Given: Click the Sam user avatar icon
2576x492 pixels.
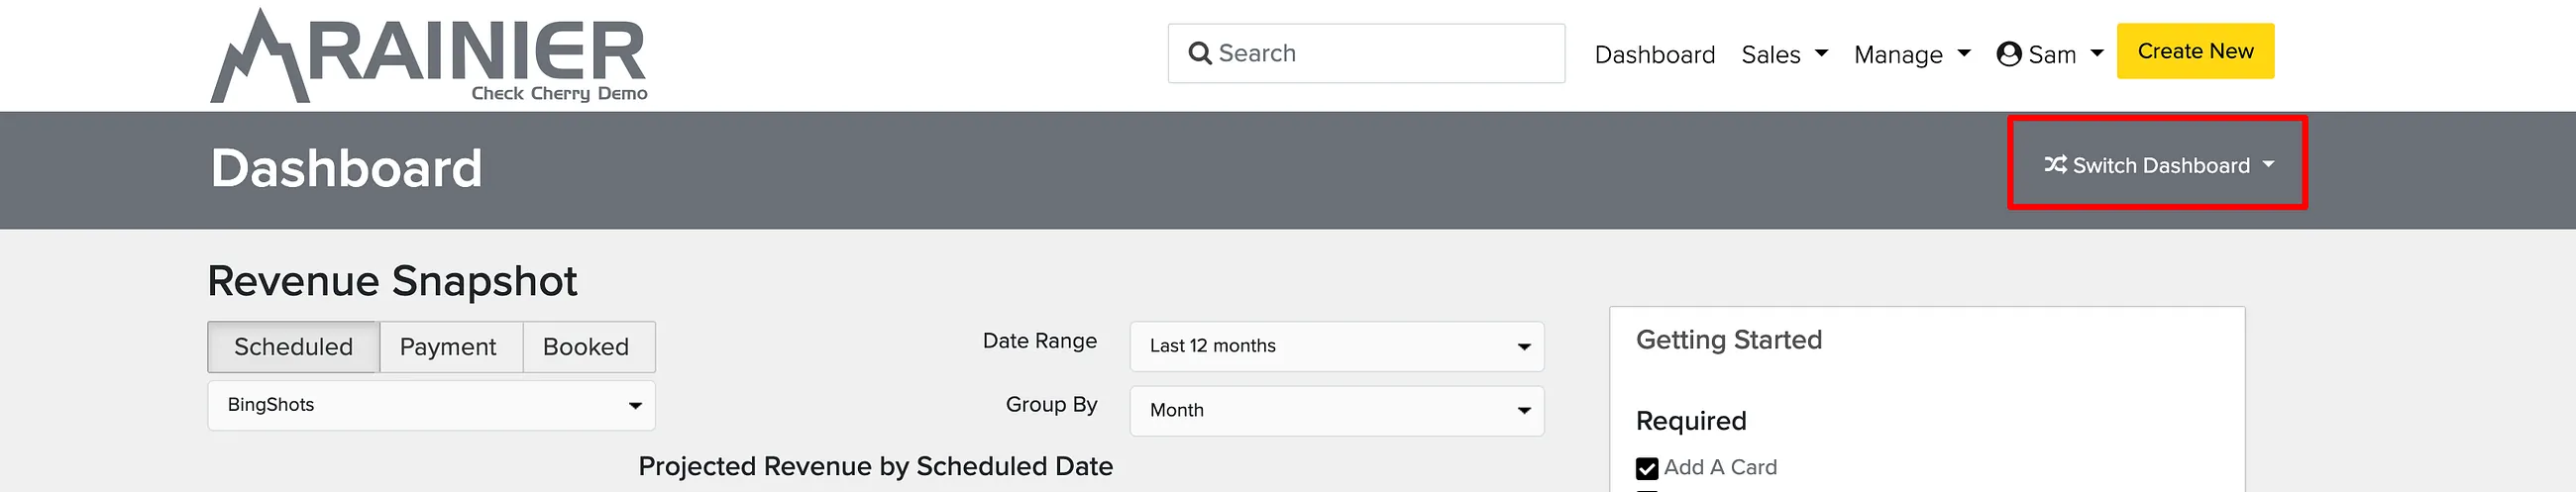Looking at the screenshot, I should point(2008,54).
